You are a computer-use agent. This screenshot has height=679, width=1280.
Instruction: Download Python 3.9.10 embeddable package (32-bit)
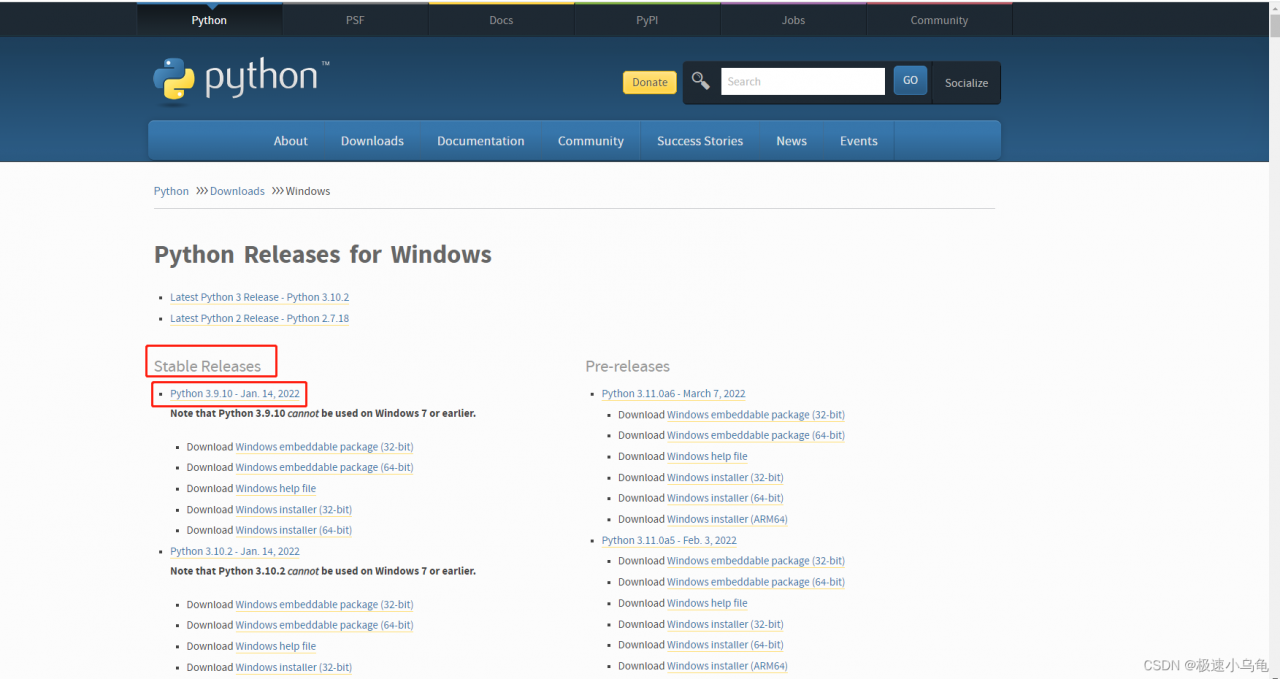coord(324,447)
